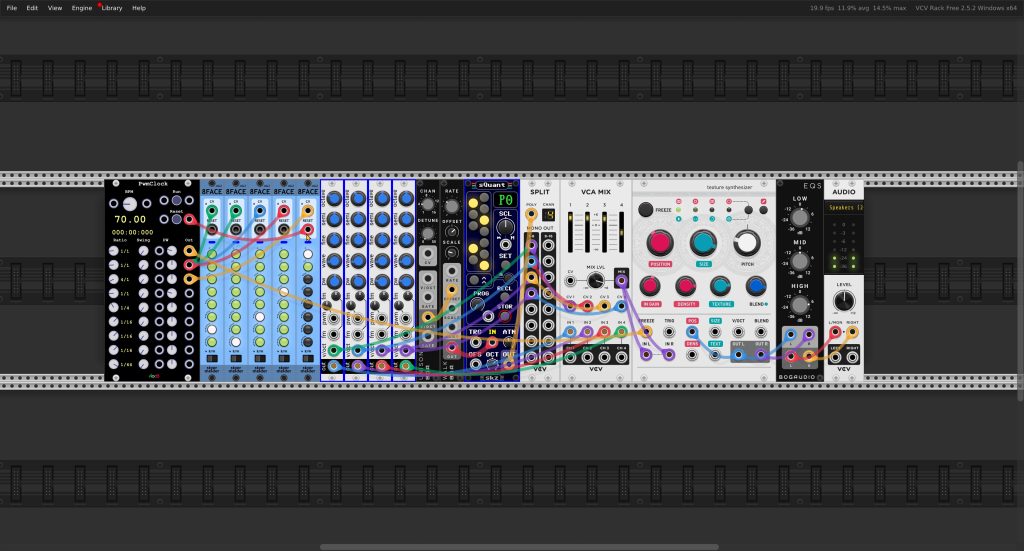1024x551 pixels.
Task: Open the Edit menu
Action: tap(32, 8)
